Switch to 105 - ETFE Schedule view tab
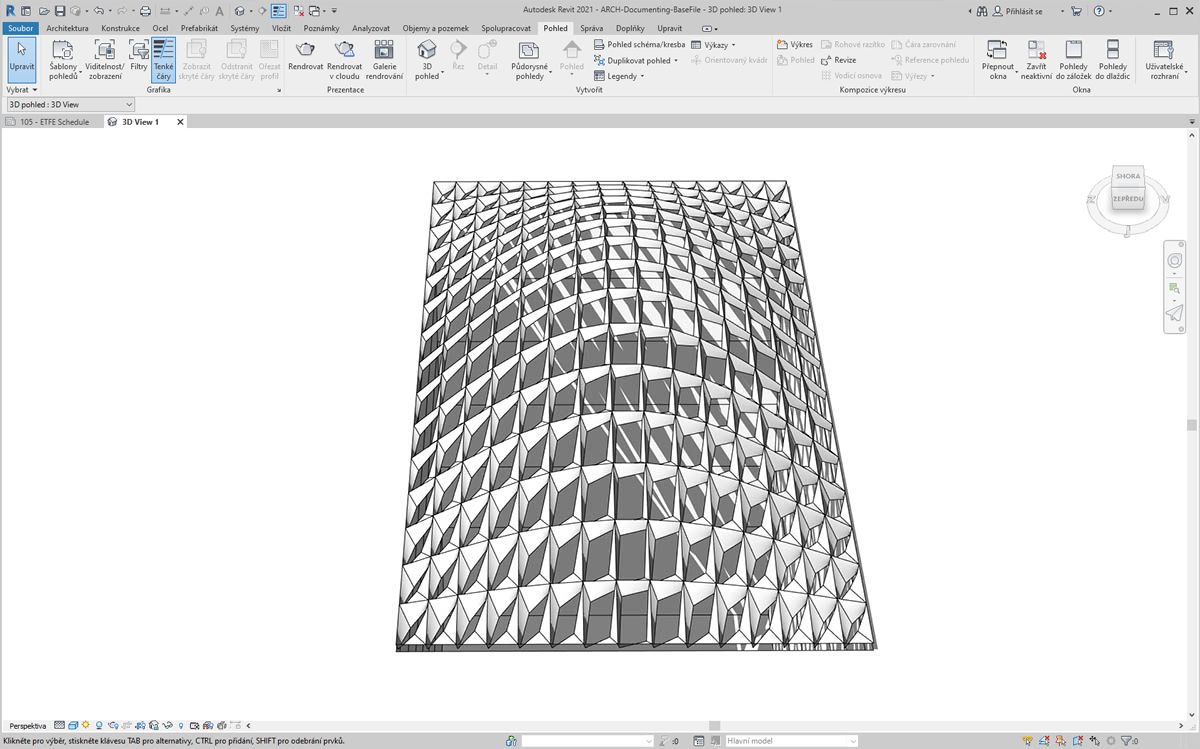This screenshot has height=749, width=1200. [48, 122]
